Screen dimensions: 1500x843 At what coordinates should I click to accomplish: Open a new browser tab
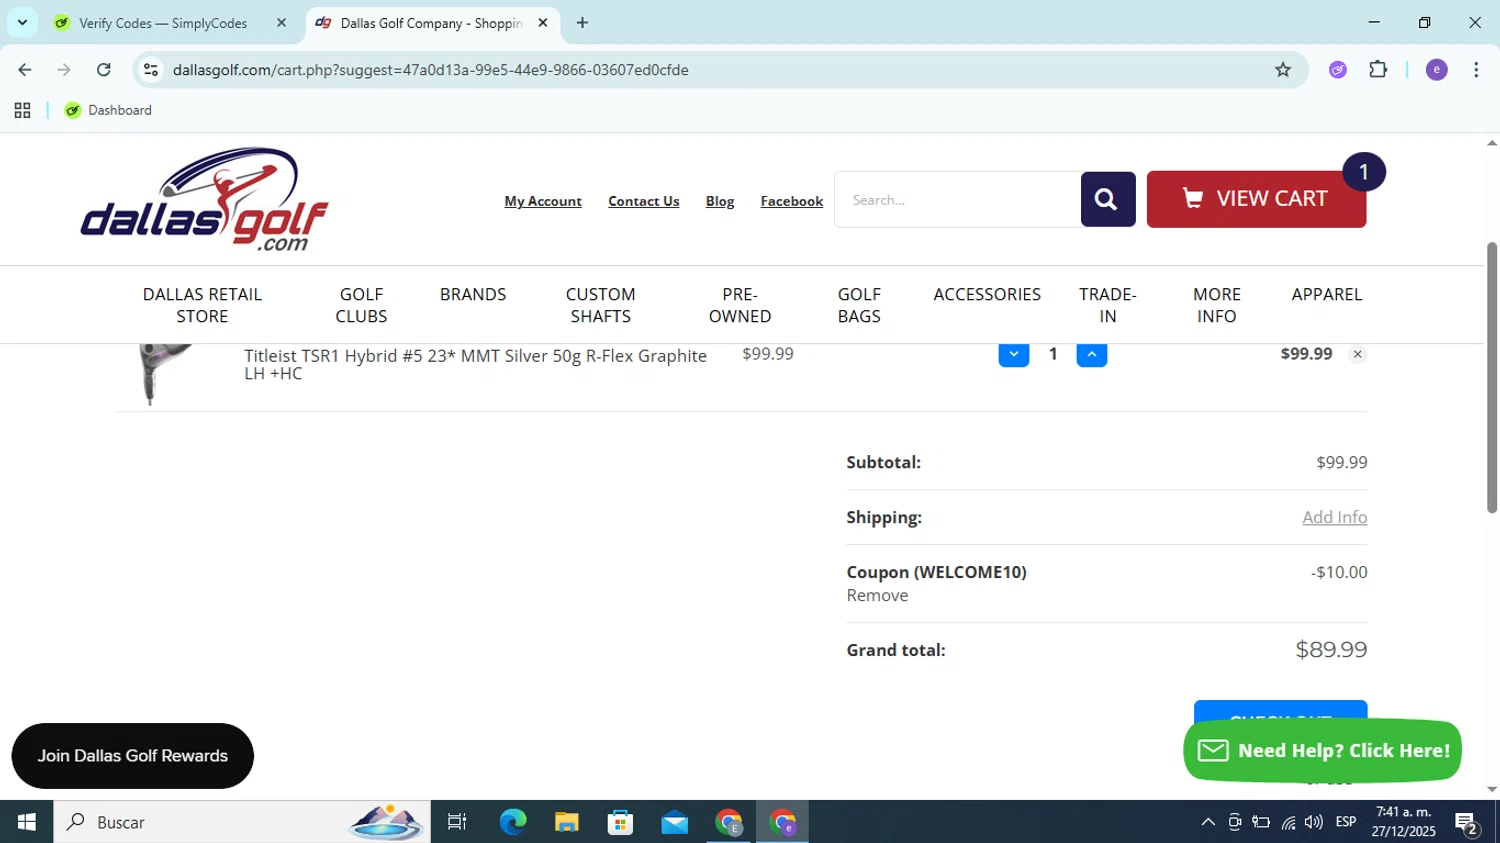pyautogui.click(x=582, y=23)
